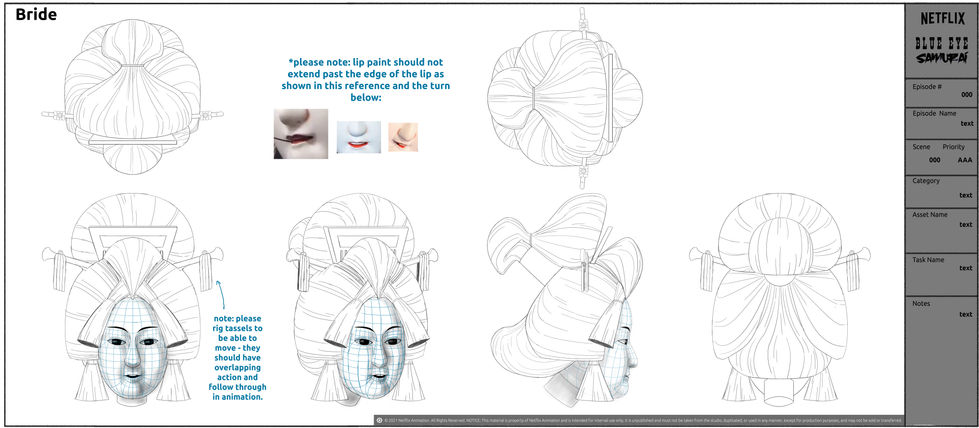Click the 'Episode Name' label
The image size is (979, 428).
[934, 114]
